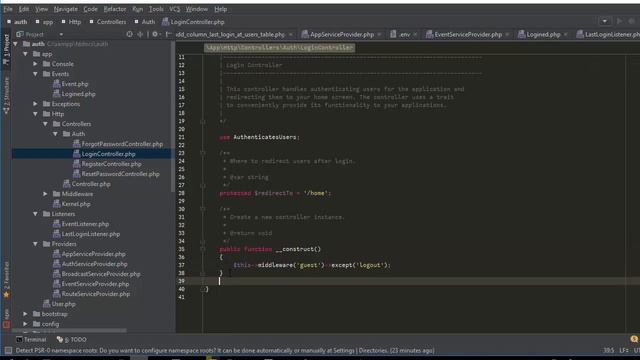
Task: Open the Navigate menu
Action: click(65, 9)
